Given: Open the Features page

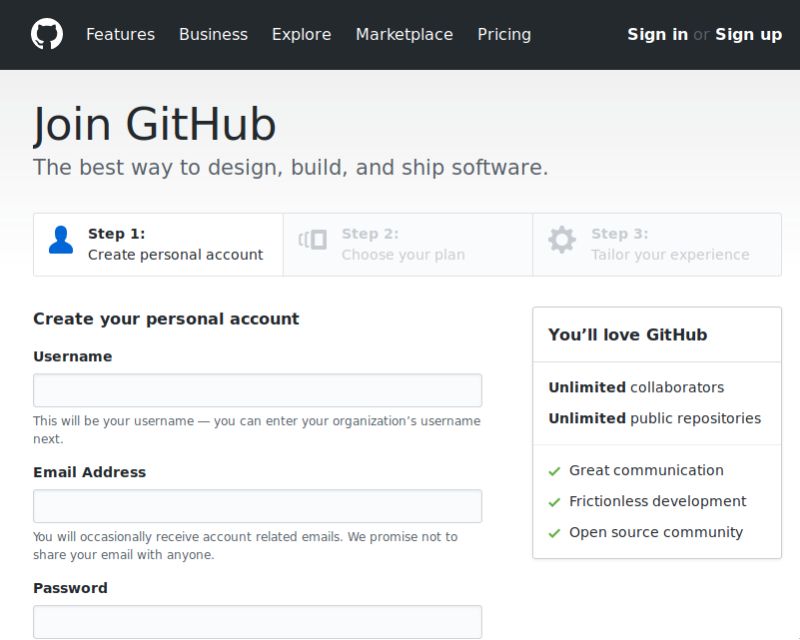Looking at the screenshot, I should [120, 34].
